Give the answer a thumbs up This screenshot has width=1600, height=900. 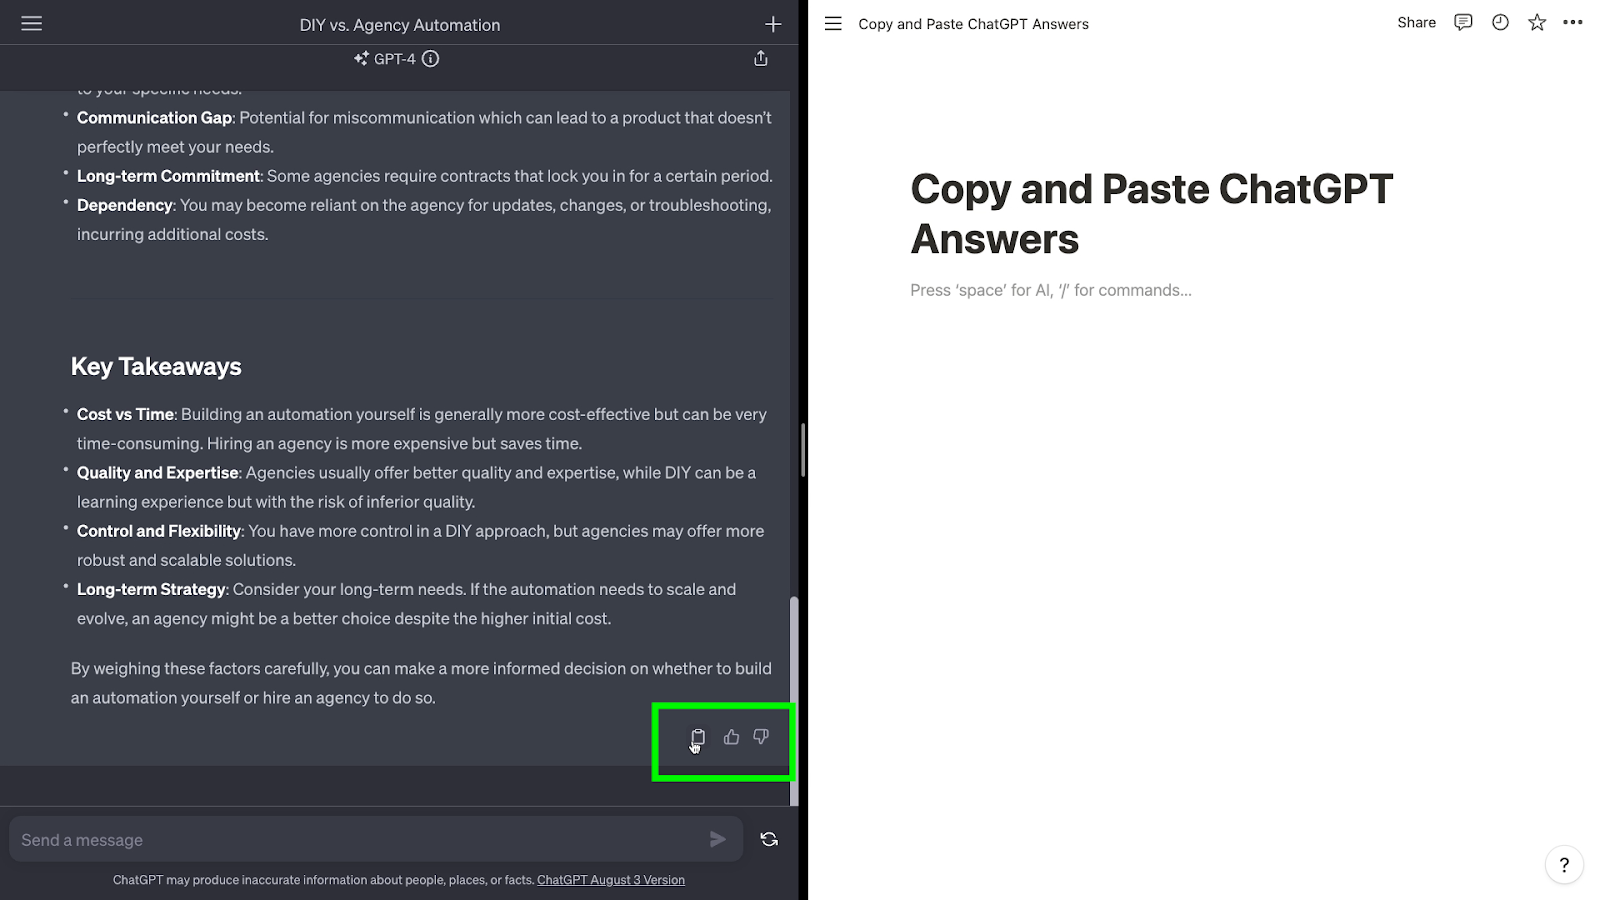click(x=731, y=737)
